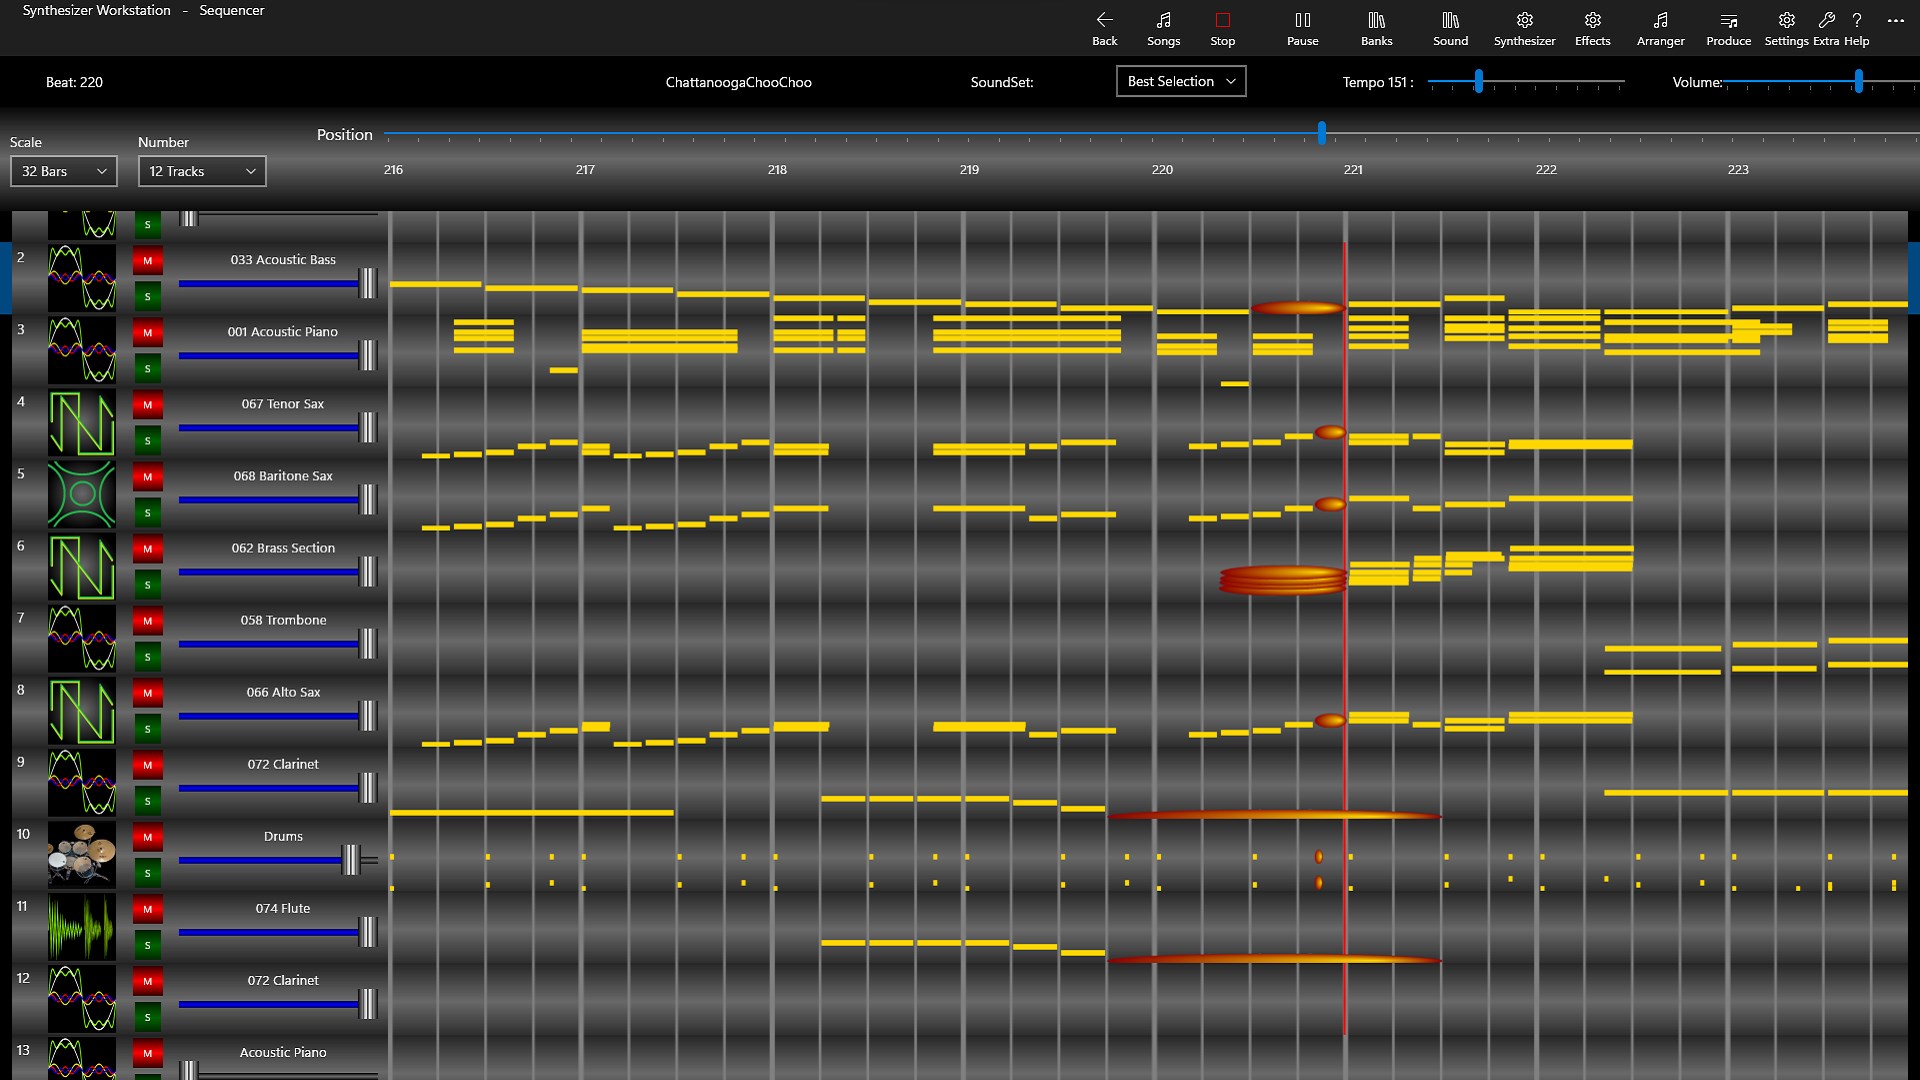Open the Synthesizer view
Image resolution: width=1920 pixels, height=1080 pixels.
click(x=1523, y=27)
